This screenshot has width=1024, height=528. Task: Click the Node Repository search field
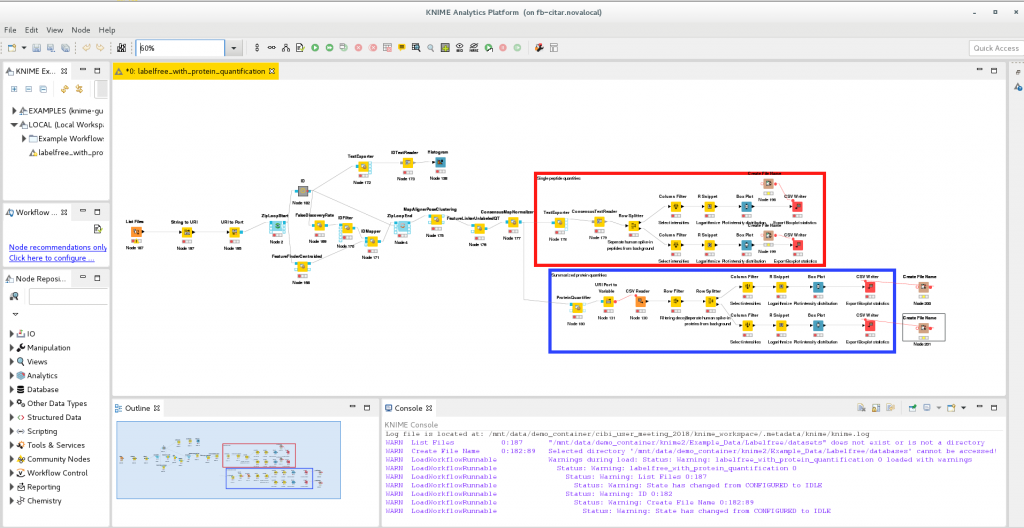tap(68, 297)
